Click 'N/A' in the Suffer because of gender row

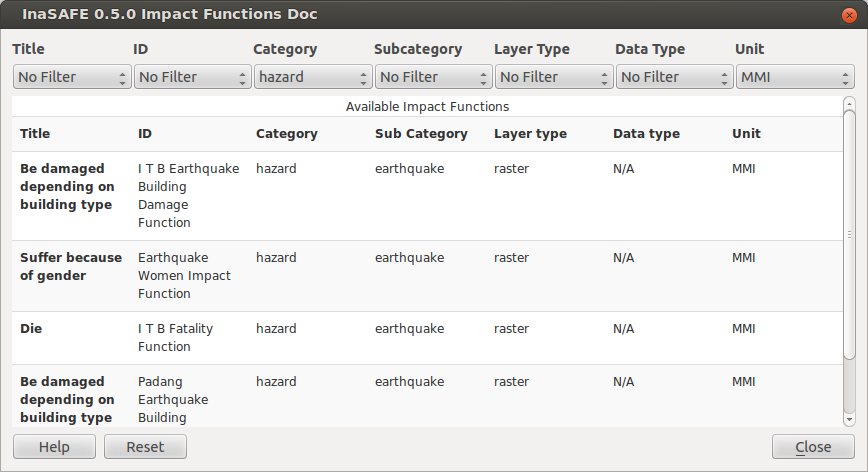[623, 257]
